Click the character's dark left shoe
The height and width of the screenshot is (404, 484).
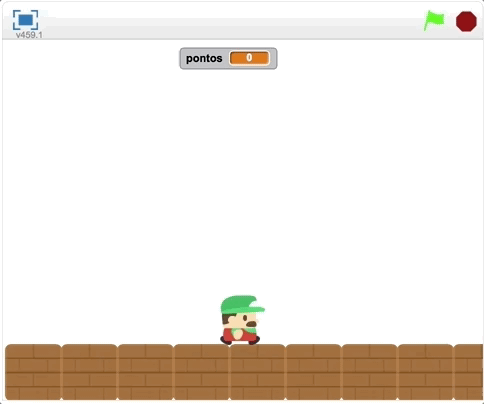click(225, 341)
